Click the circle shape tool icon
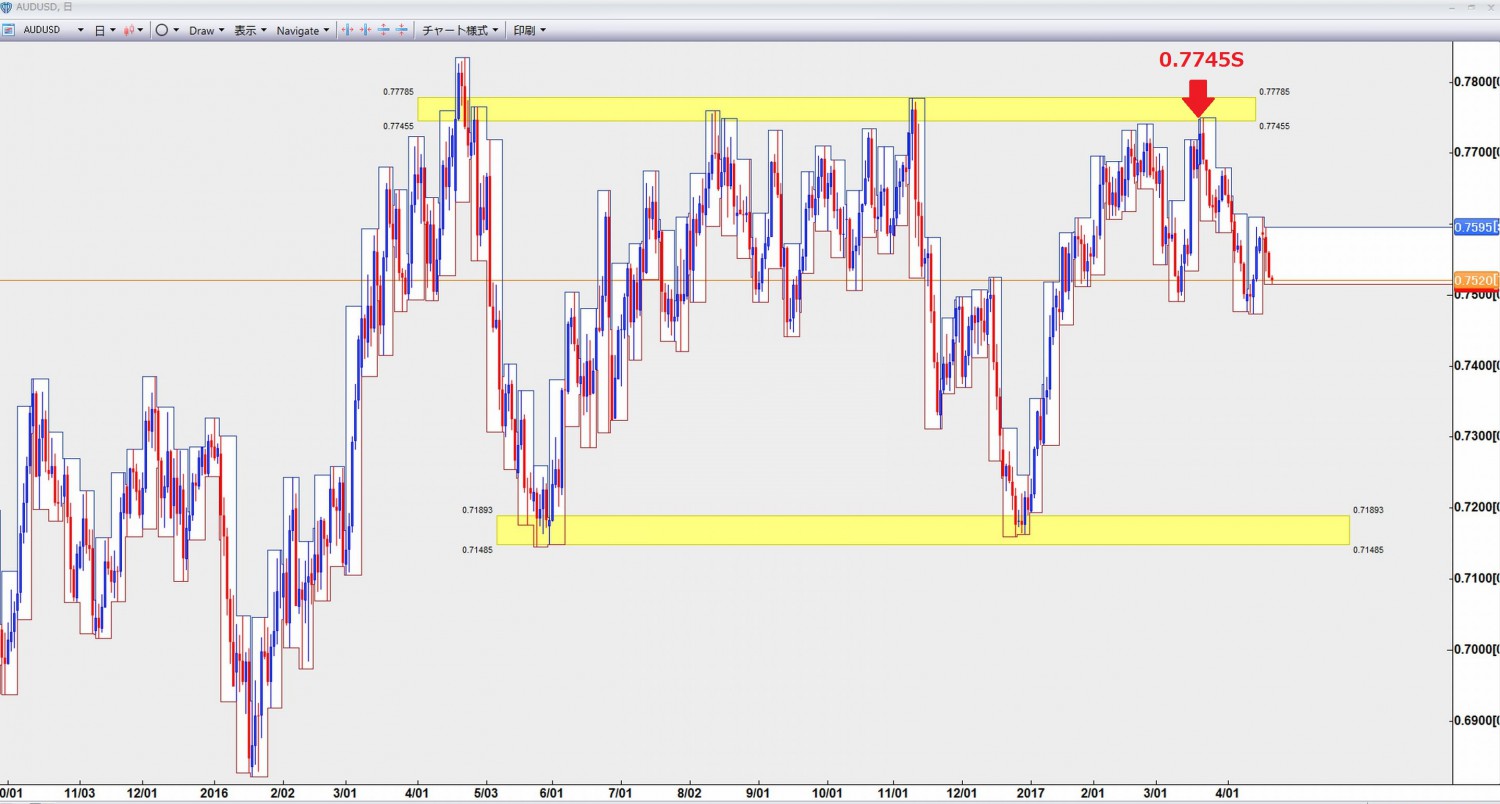The image size is (1500, 804). [x=161, y=30]
